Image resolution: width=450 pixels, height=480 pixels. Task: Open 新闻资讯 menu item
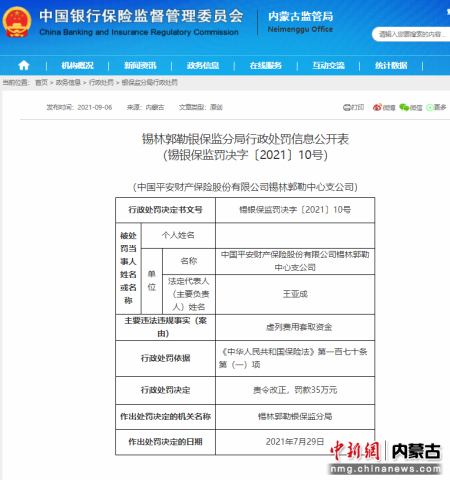pos(140,66)
